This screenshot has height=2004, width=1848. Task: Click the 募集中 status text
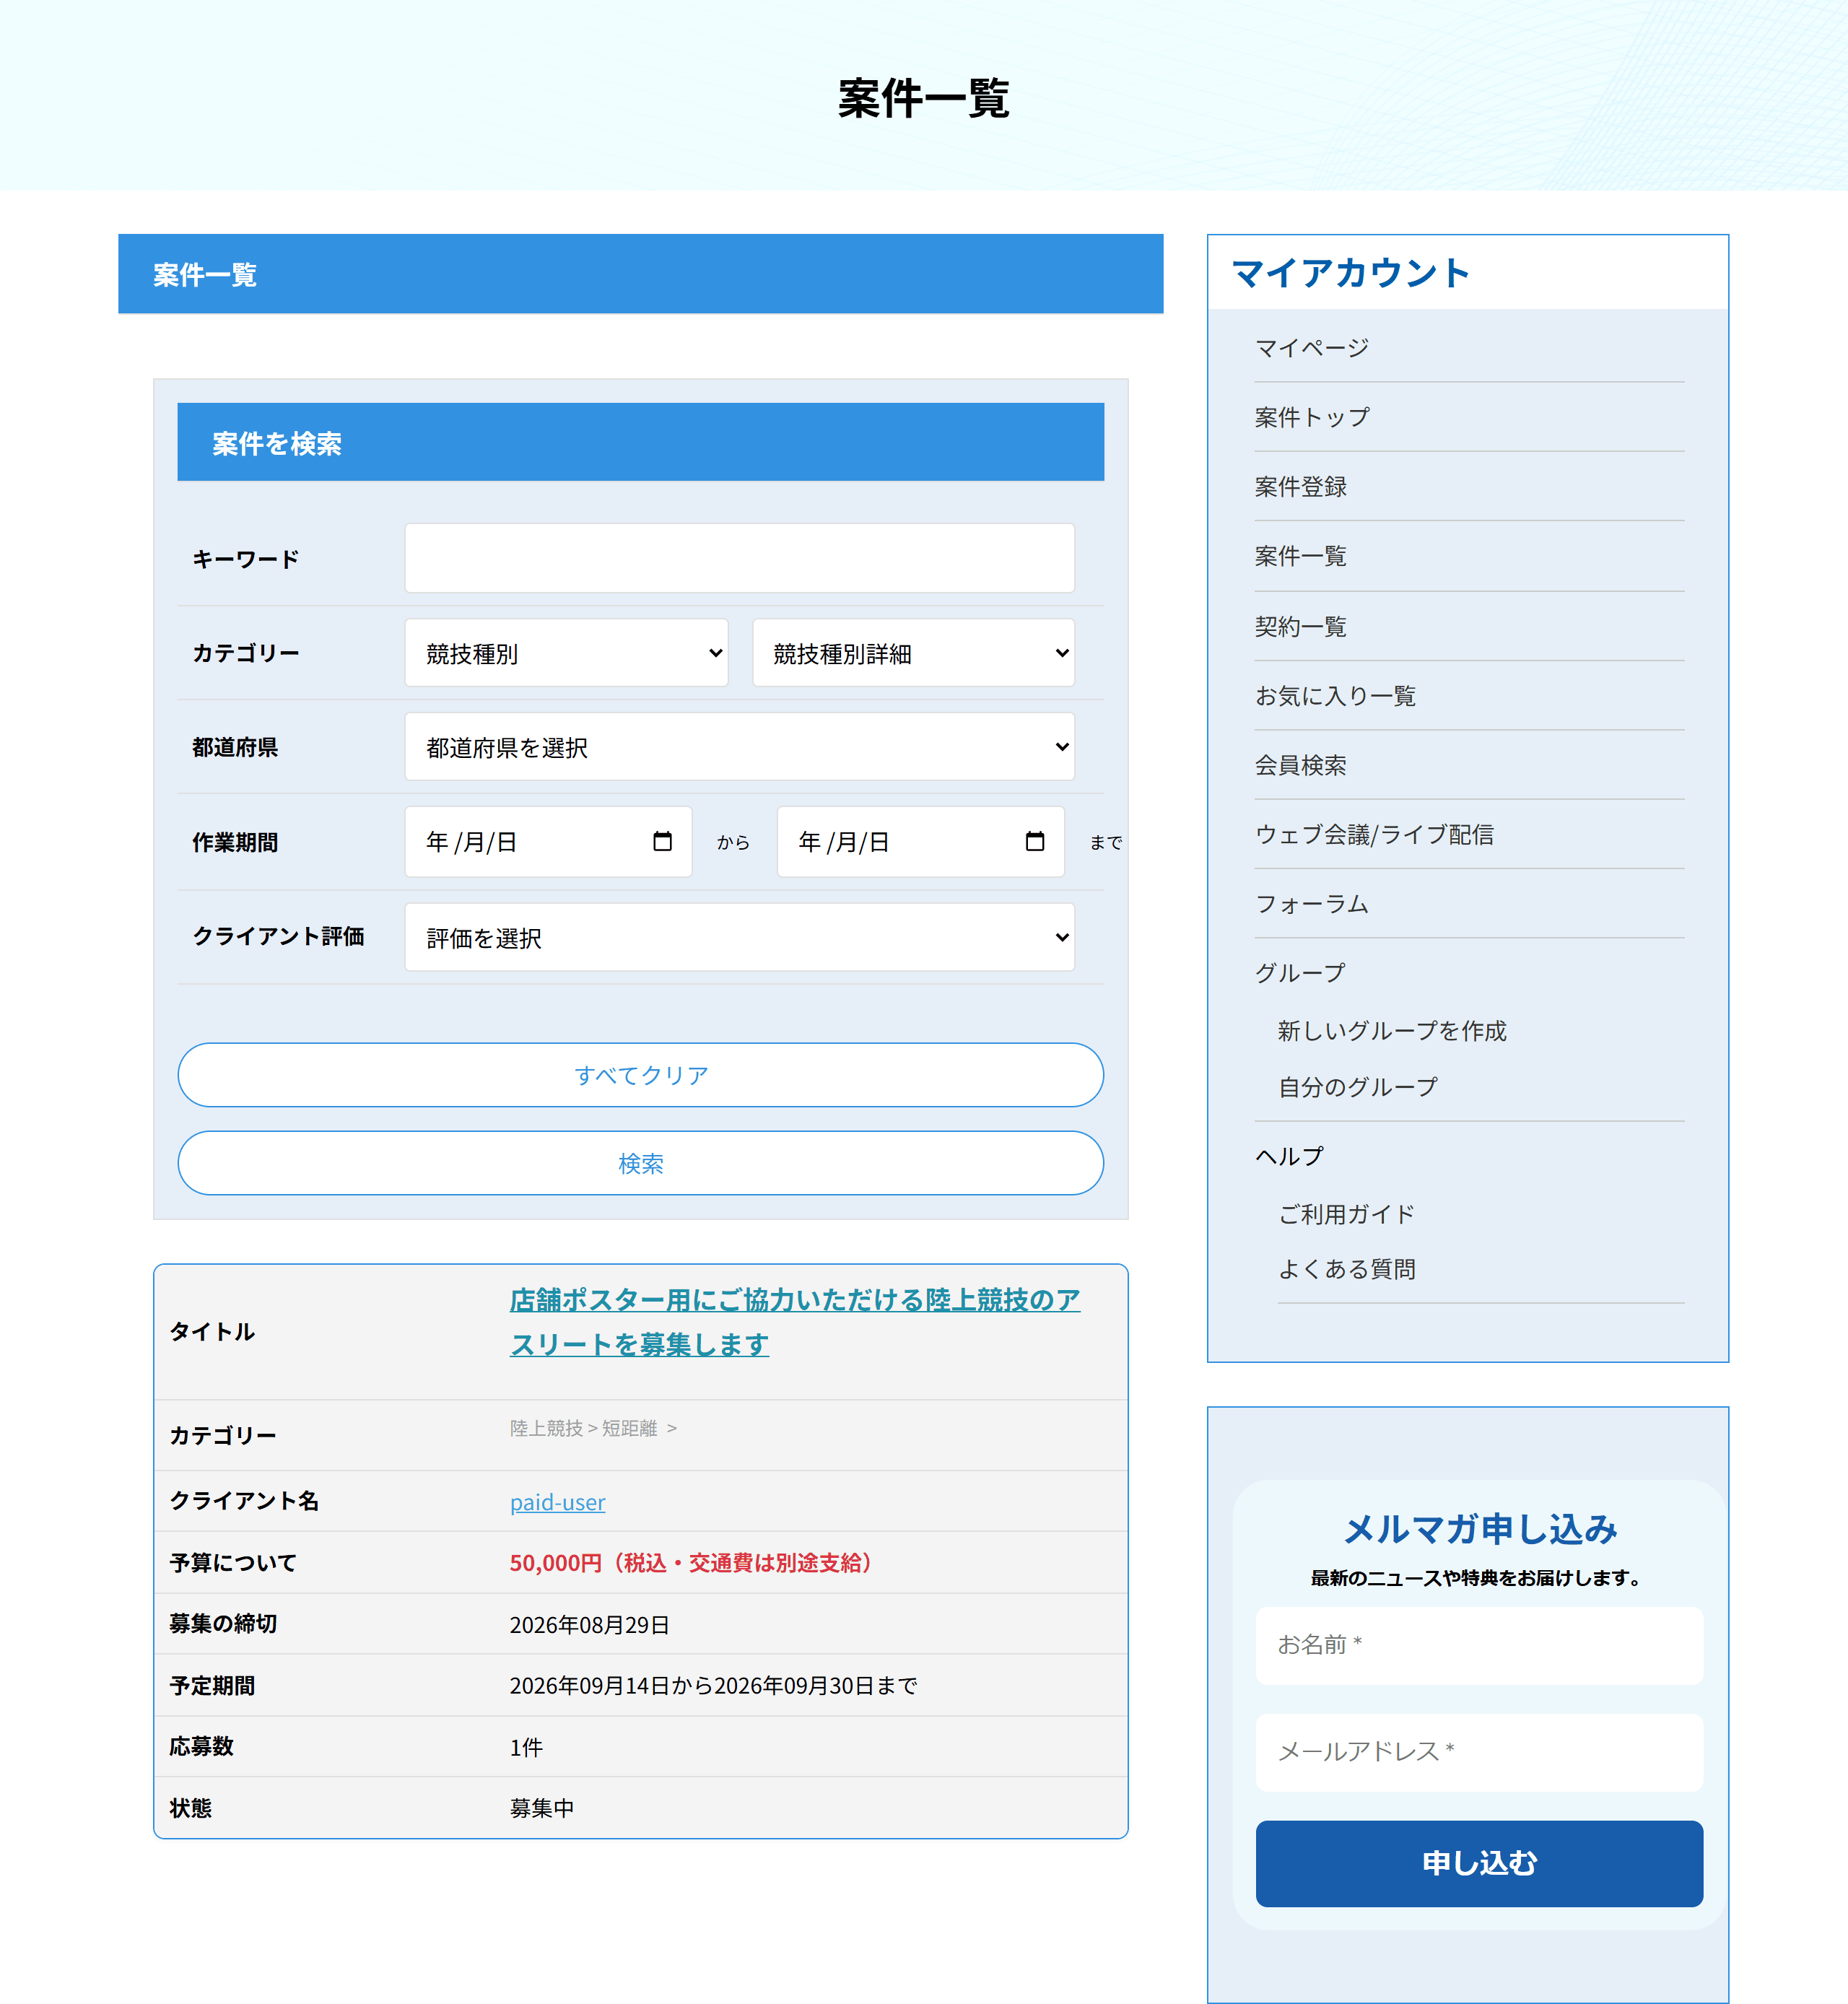pos(542,1808)
